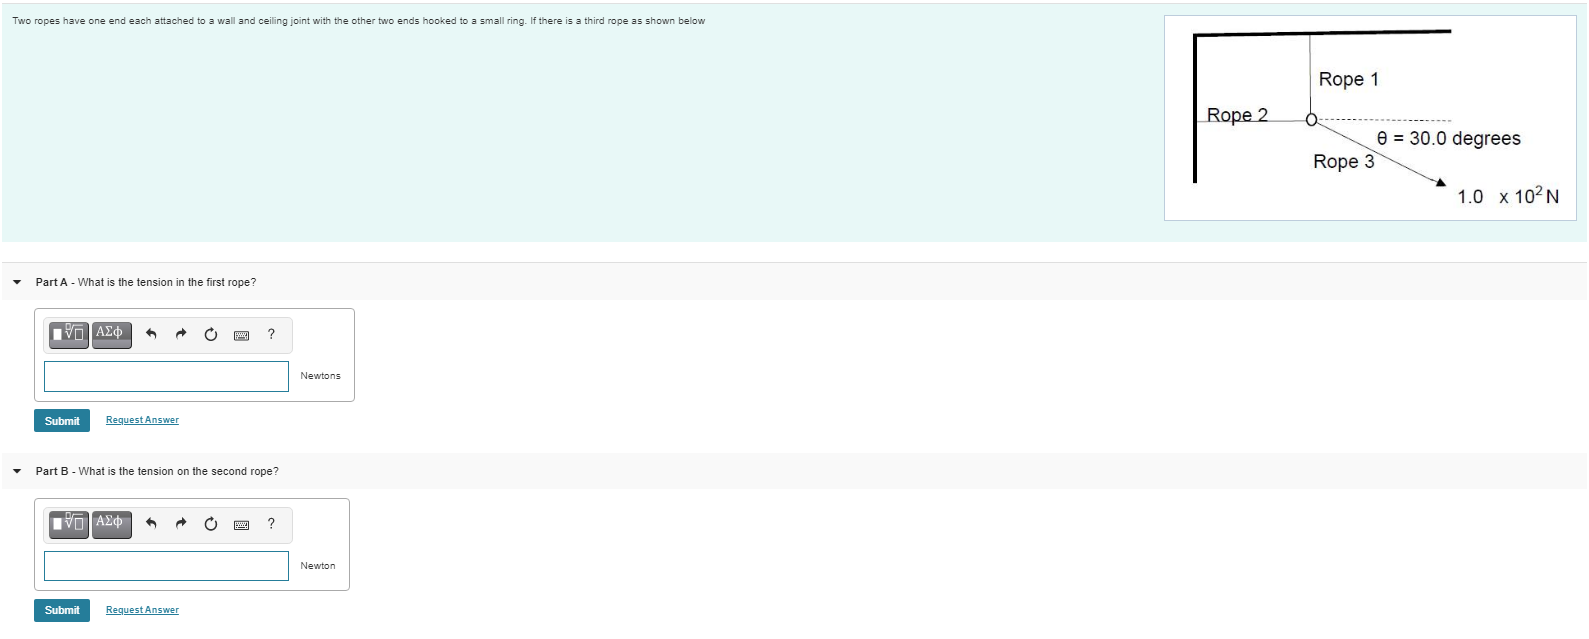Click the '1.0 x 10² N' force label
1589x639 pixels.
click(x=1508, y=196)
